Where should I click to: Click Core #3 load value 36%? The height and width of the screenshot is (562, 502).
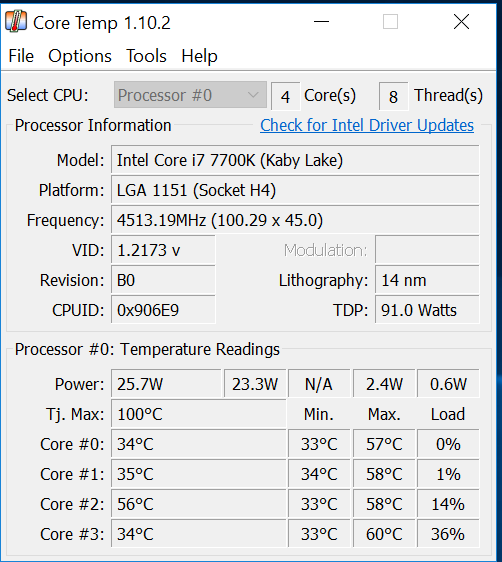[x=448, y=534]
